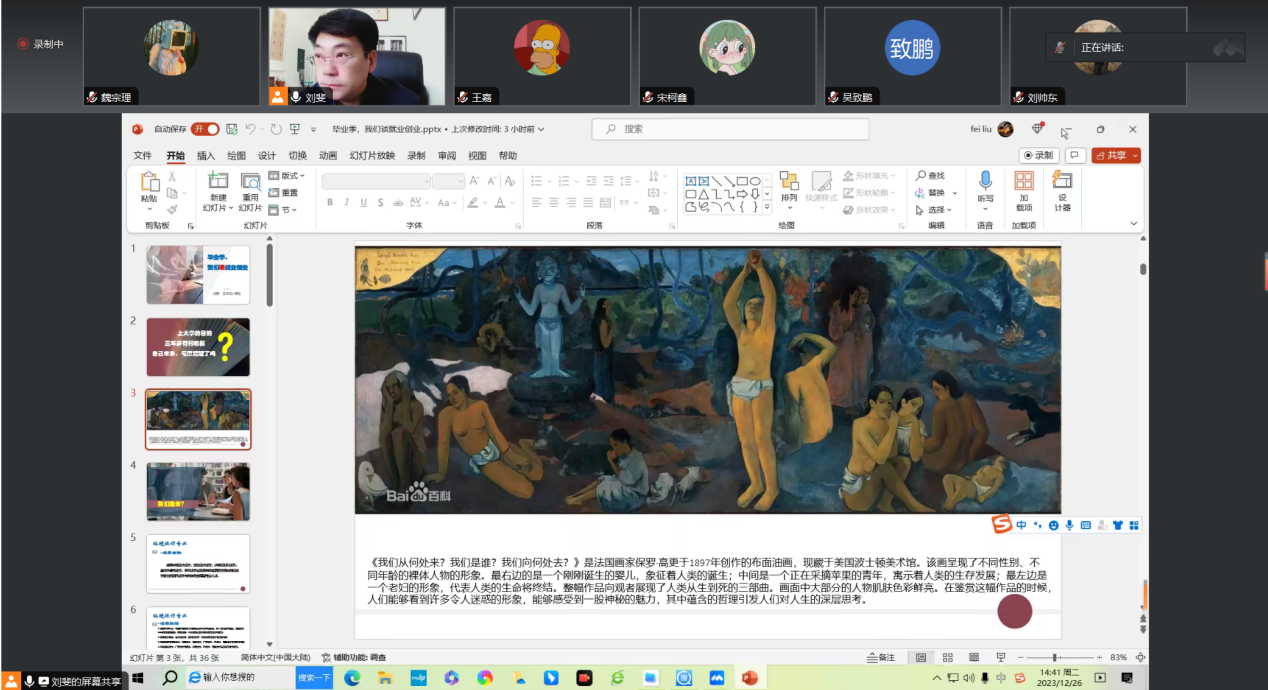
Task: Switch to Slide Sorter view in status bar
Action: click(947, 658)
